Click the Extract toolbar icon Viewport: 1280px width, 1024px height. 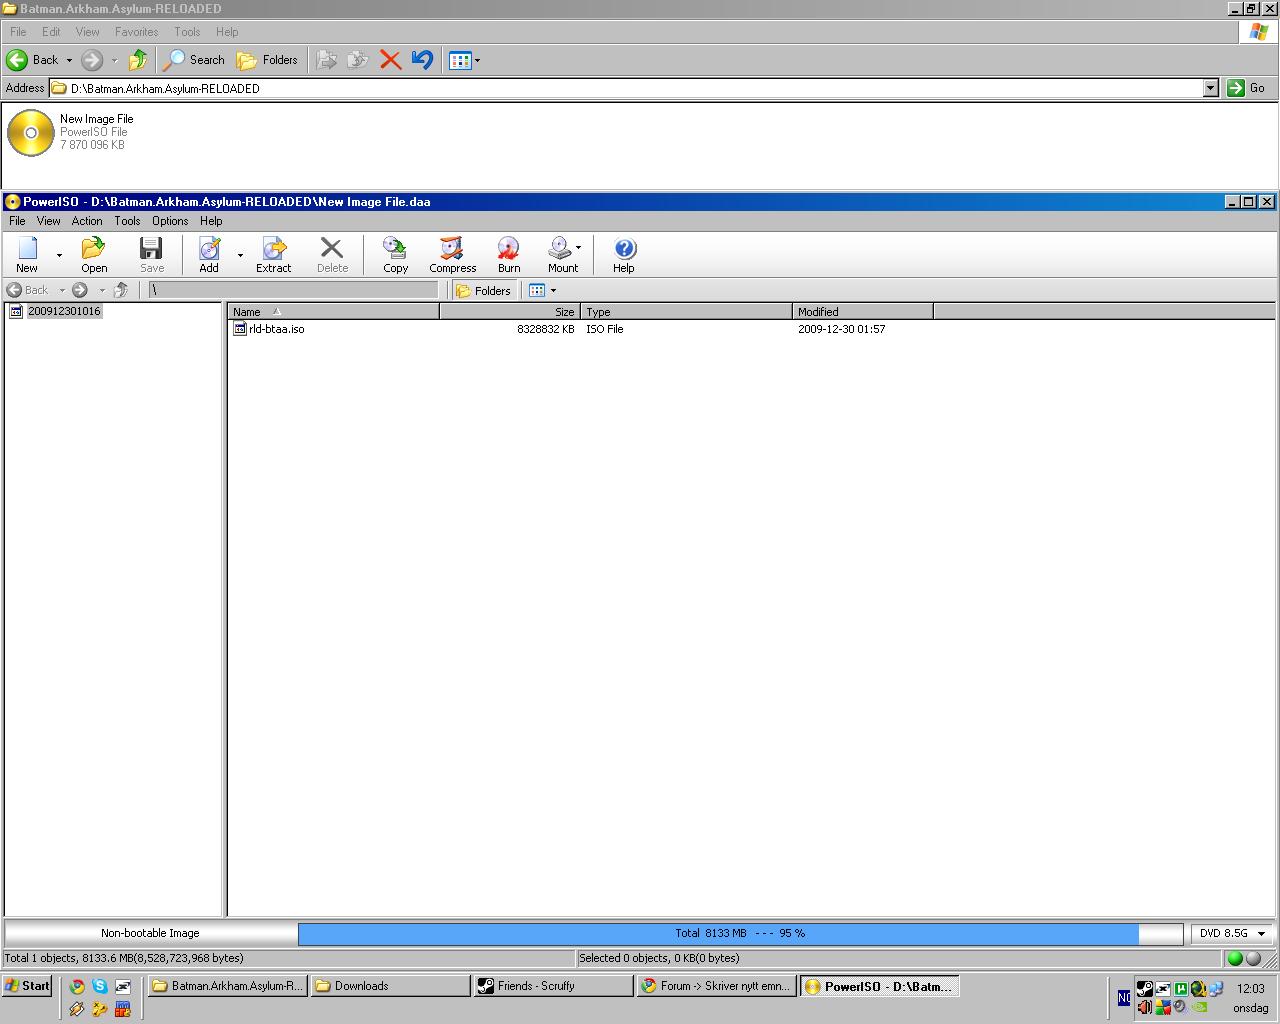273,254
